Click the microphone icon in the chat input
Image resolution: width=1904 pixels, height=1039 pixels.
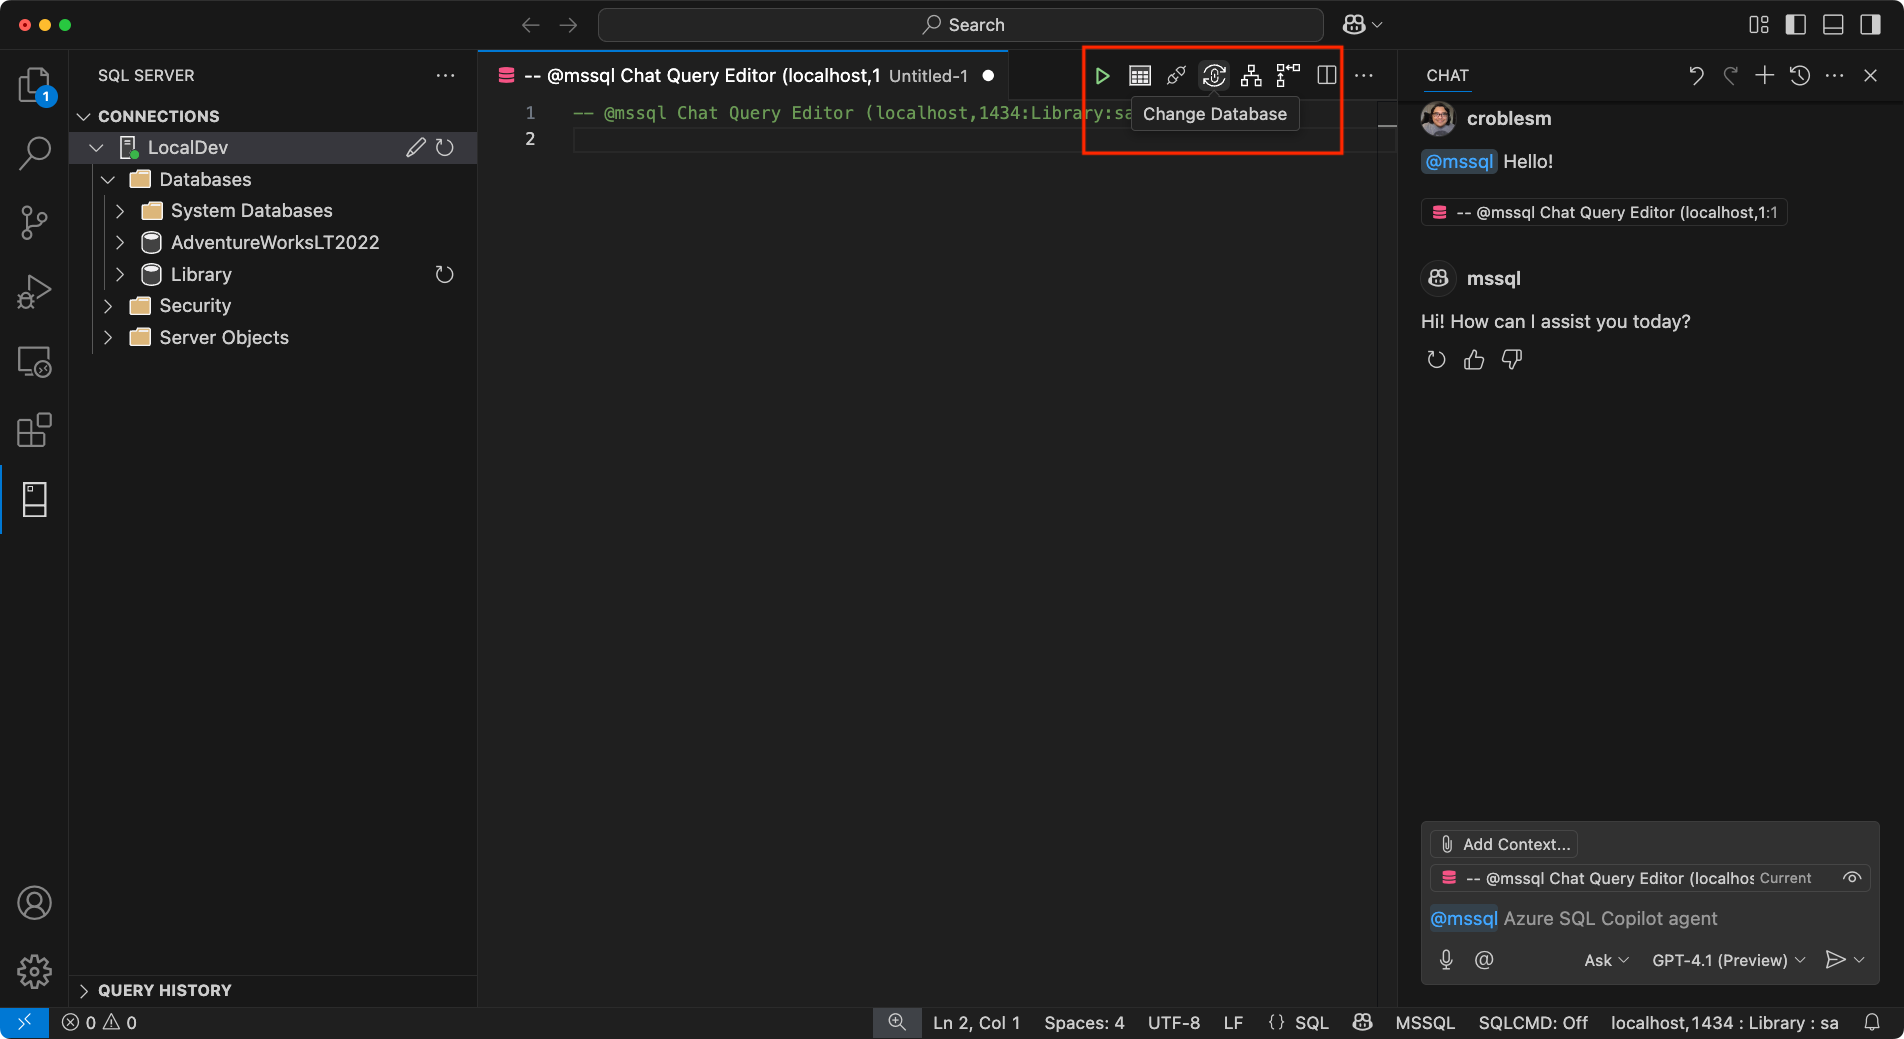(x=1445, y=960)
